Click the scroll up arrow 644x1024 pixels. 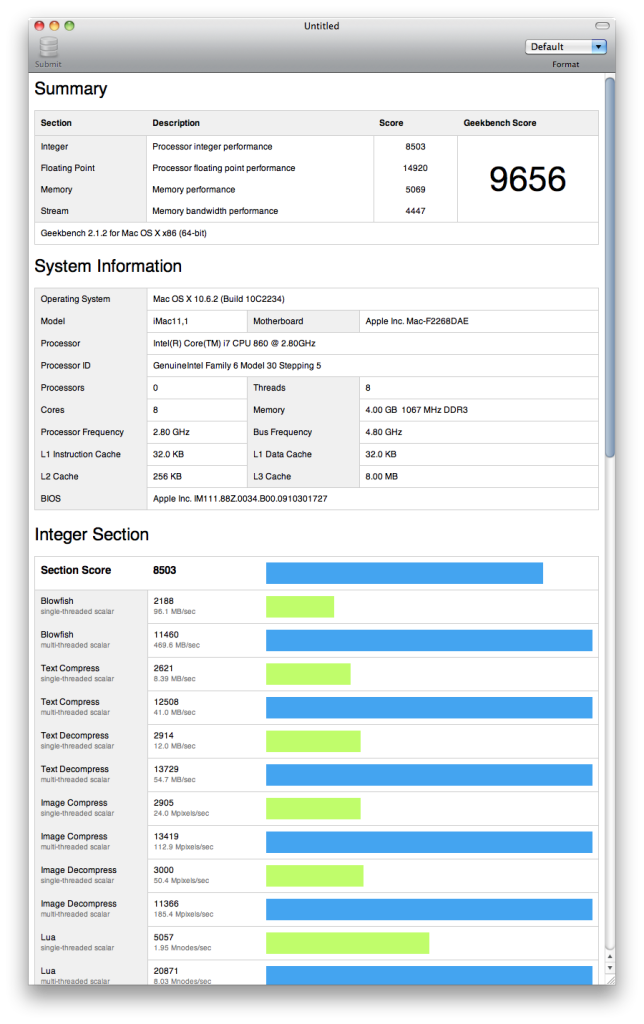click(609, 956)
